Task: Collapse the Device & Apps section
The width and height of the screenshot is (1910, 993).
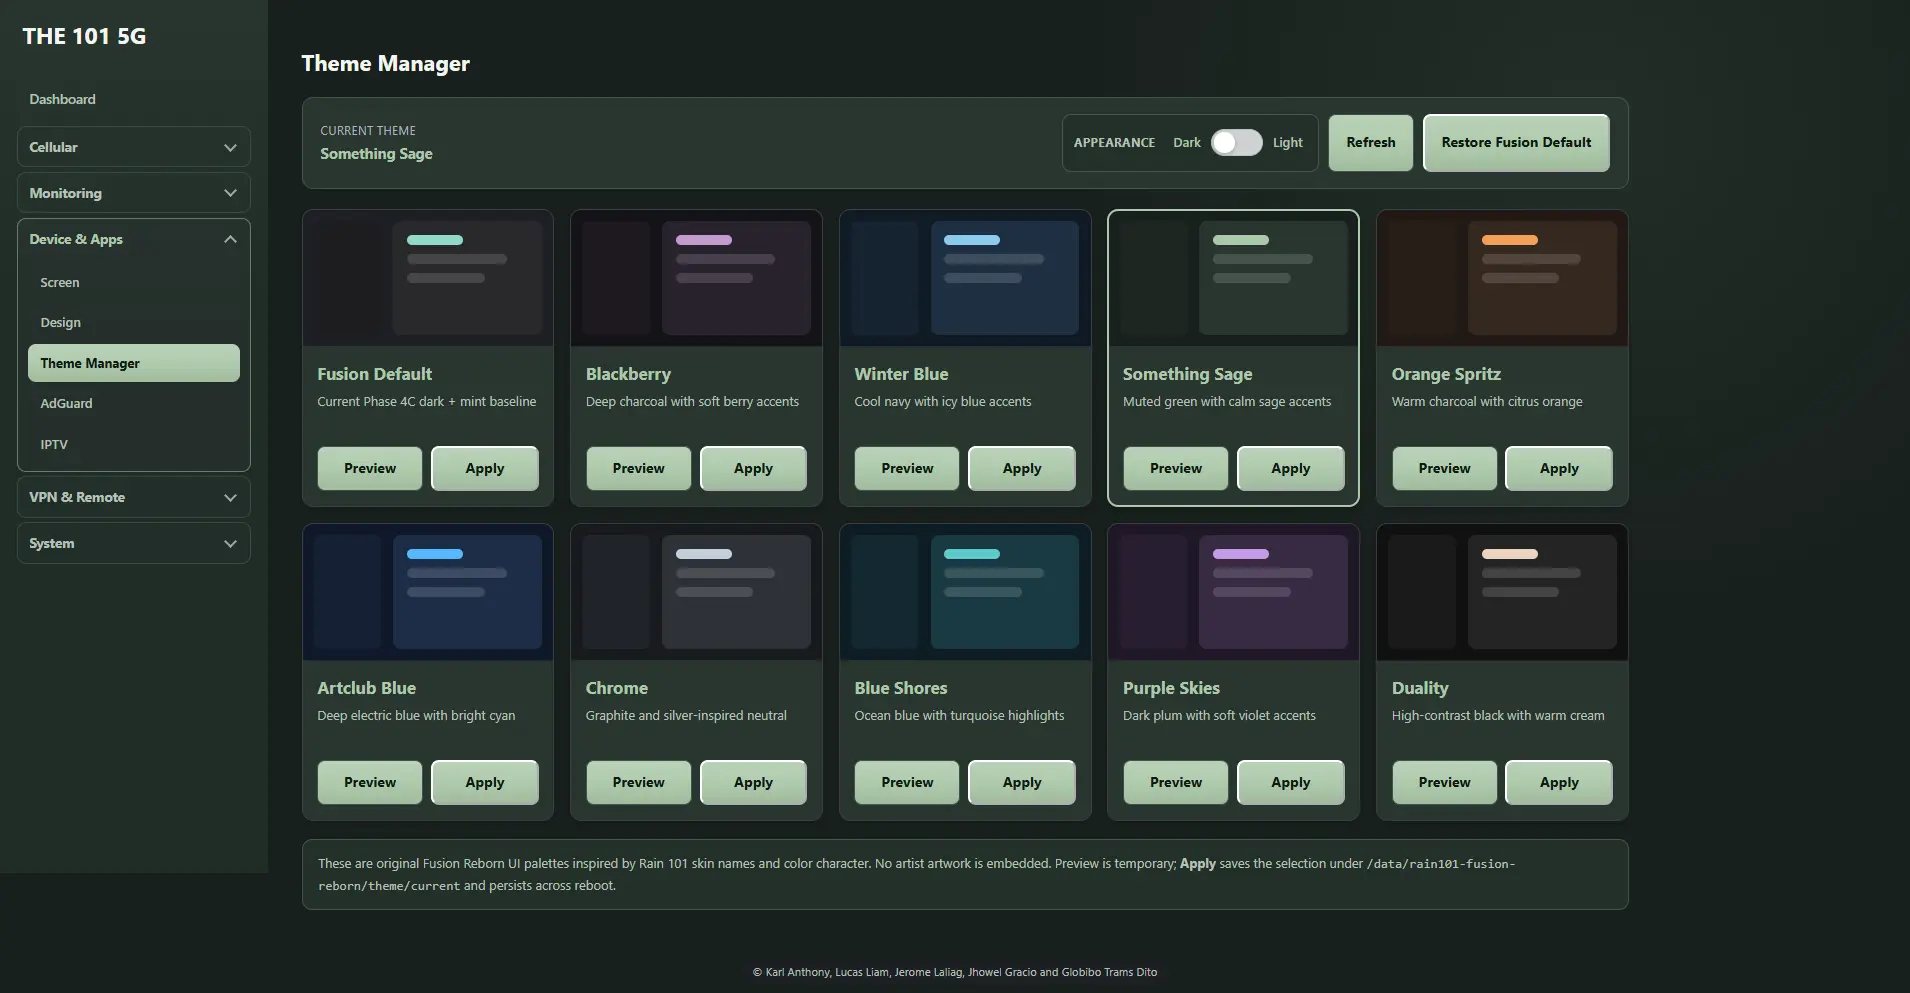Action: coord(133,239)
